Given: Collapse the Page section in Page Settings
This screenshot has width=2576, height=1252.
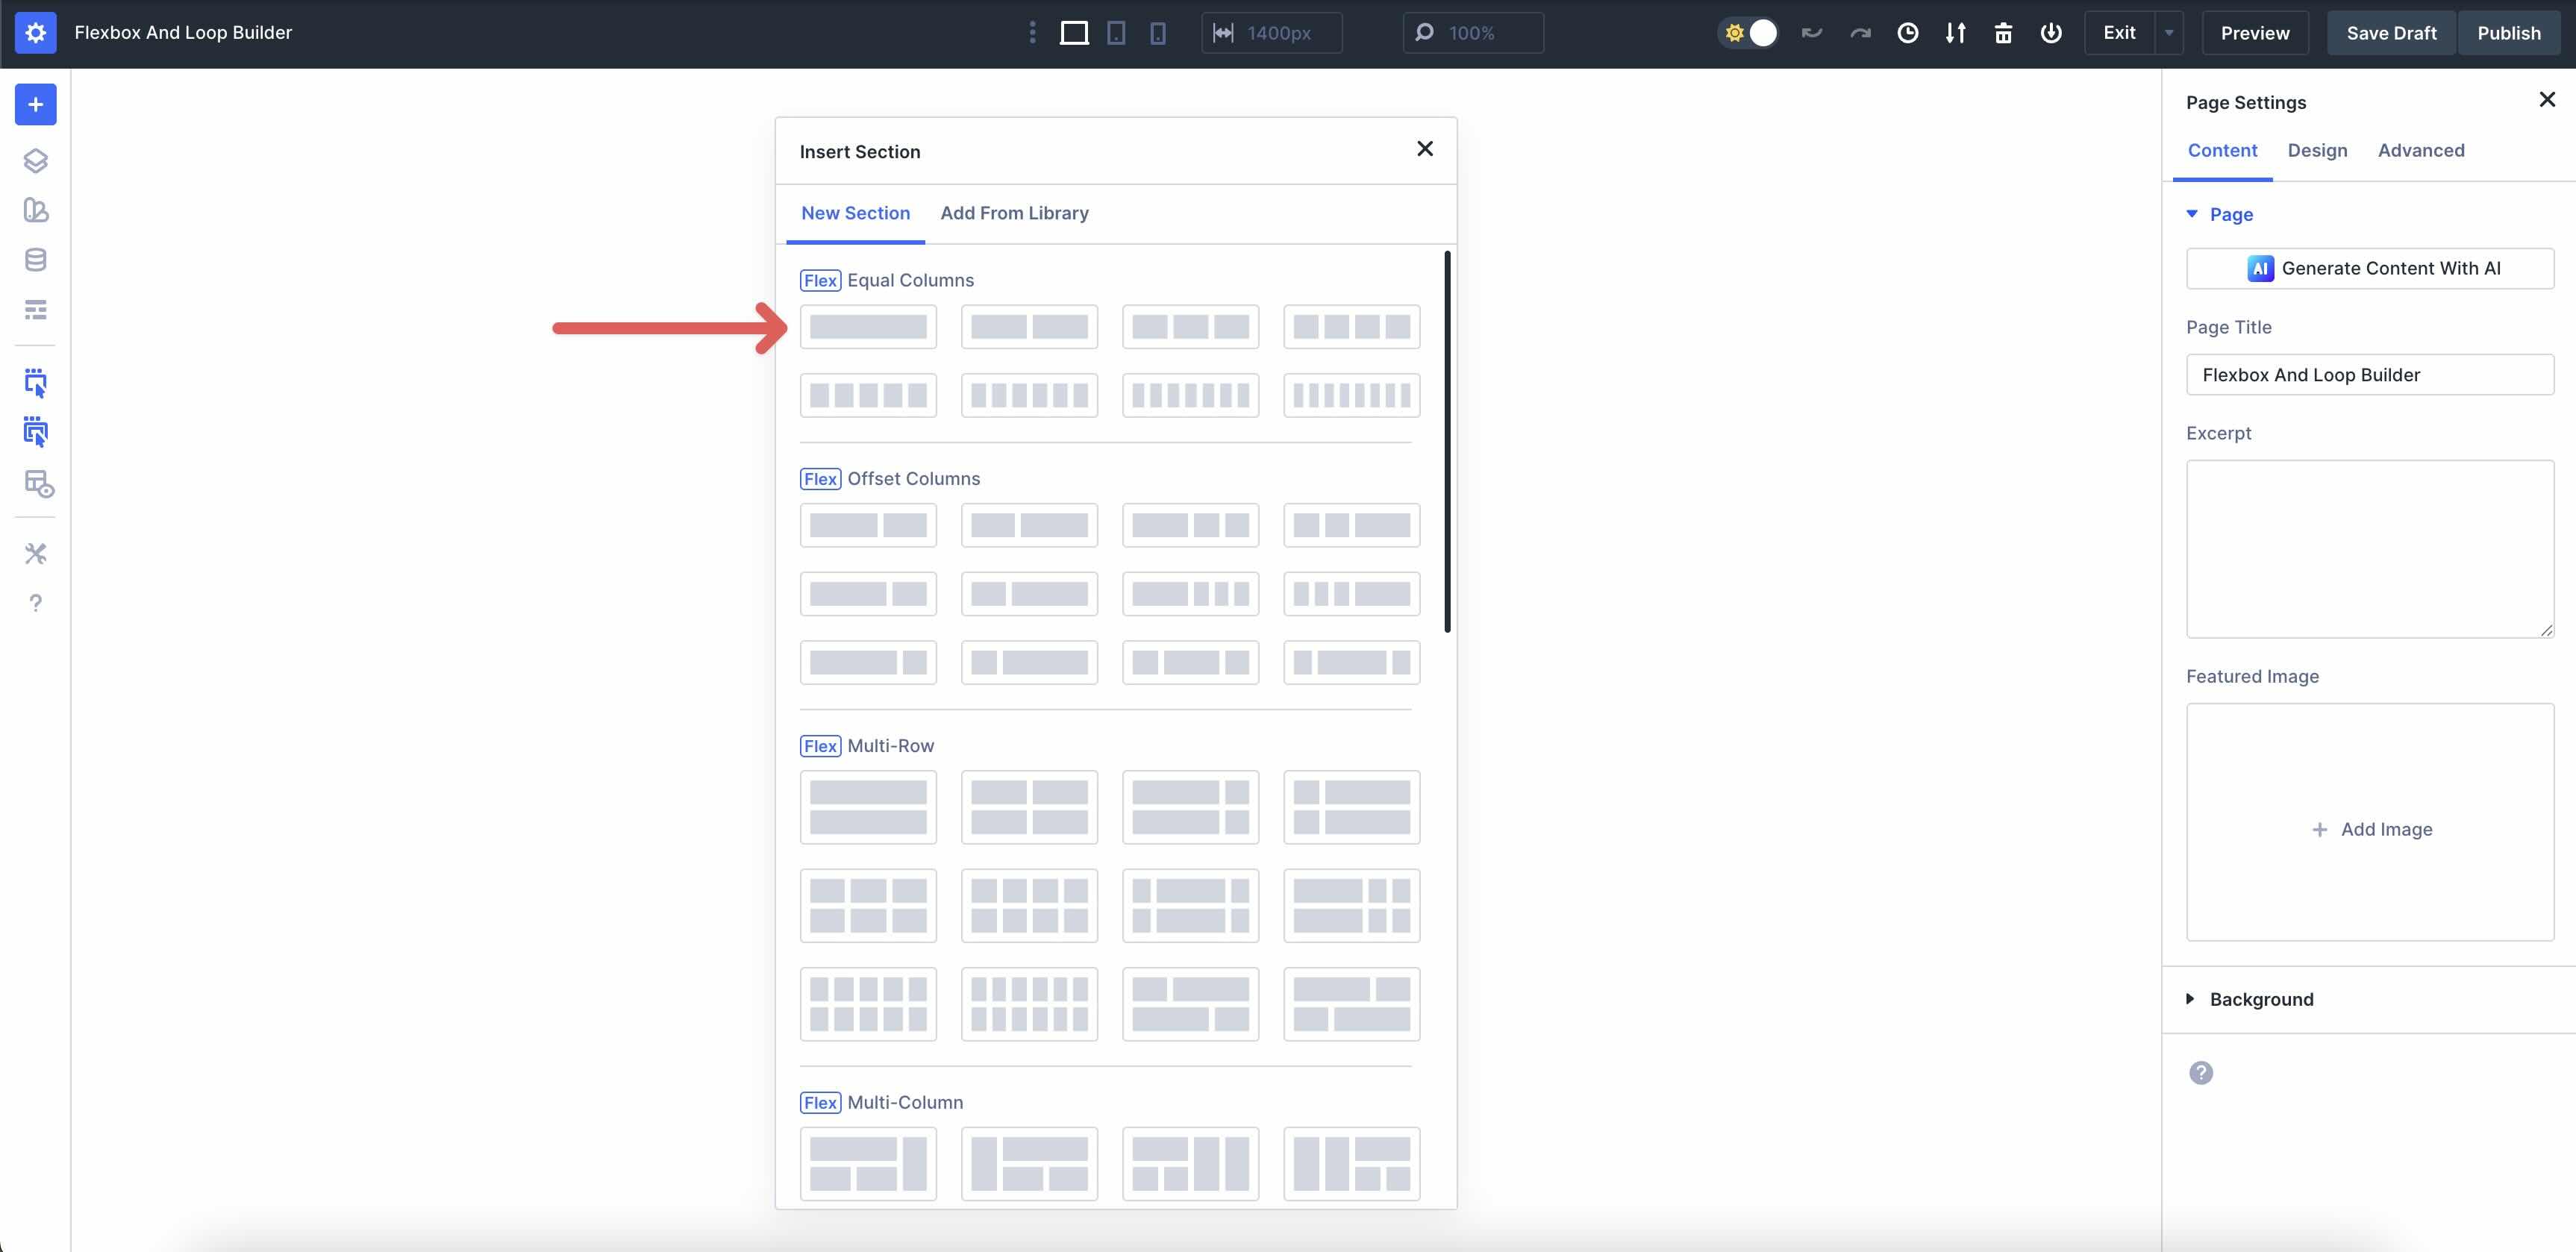Looking at the screenshot, I should coord(2193,214).
